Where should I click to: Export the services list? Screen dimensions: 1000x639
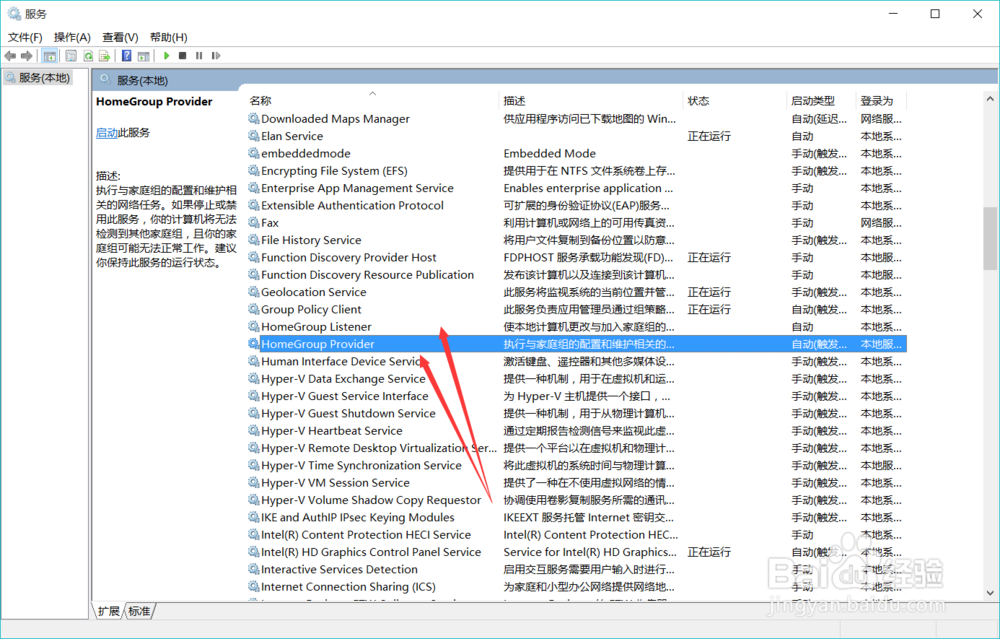point(105,55)
